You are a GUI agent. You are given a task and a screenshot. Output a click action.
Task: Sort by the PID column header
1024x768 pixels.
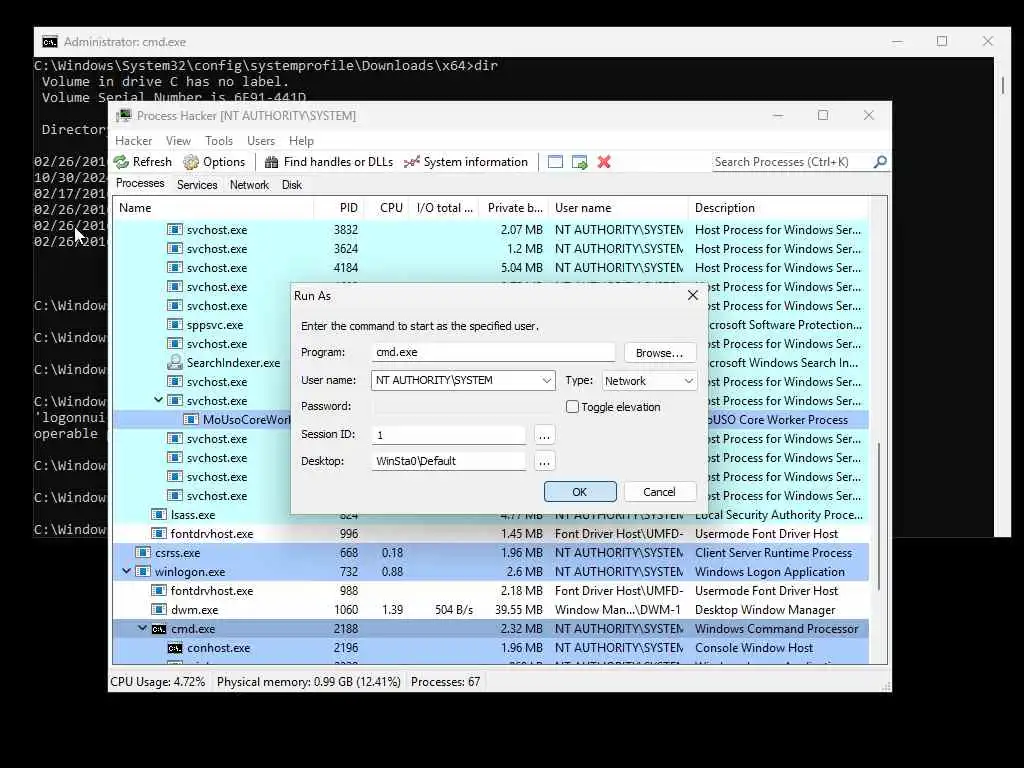[338, 208]
